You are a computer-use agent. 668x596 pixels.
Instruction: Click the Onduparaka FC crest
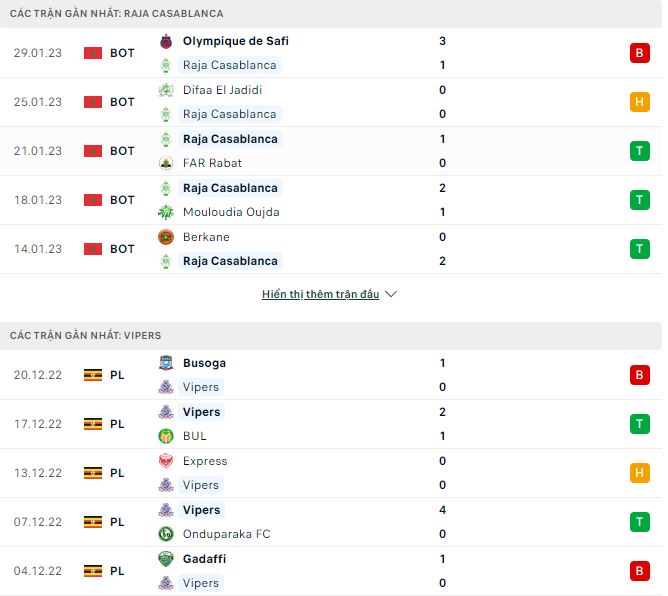coord(166,534)
